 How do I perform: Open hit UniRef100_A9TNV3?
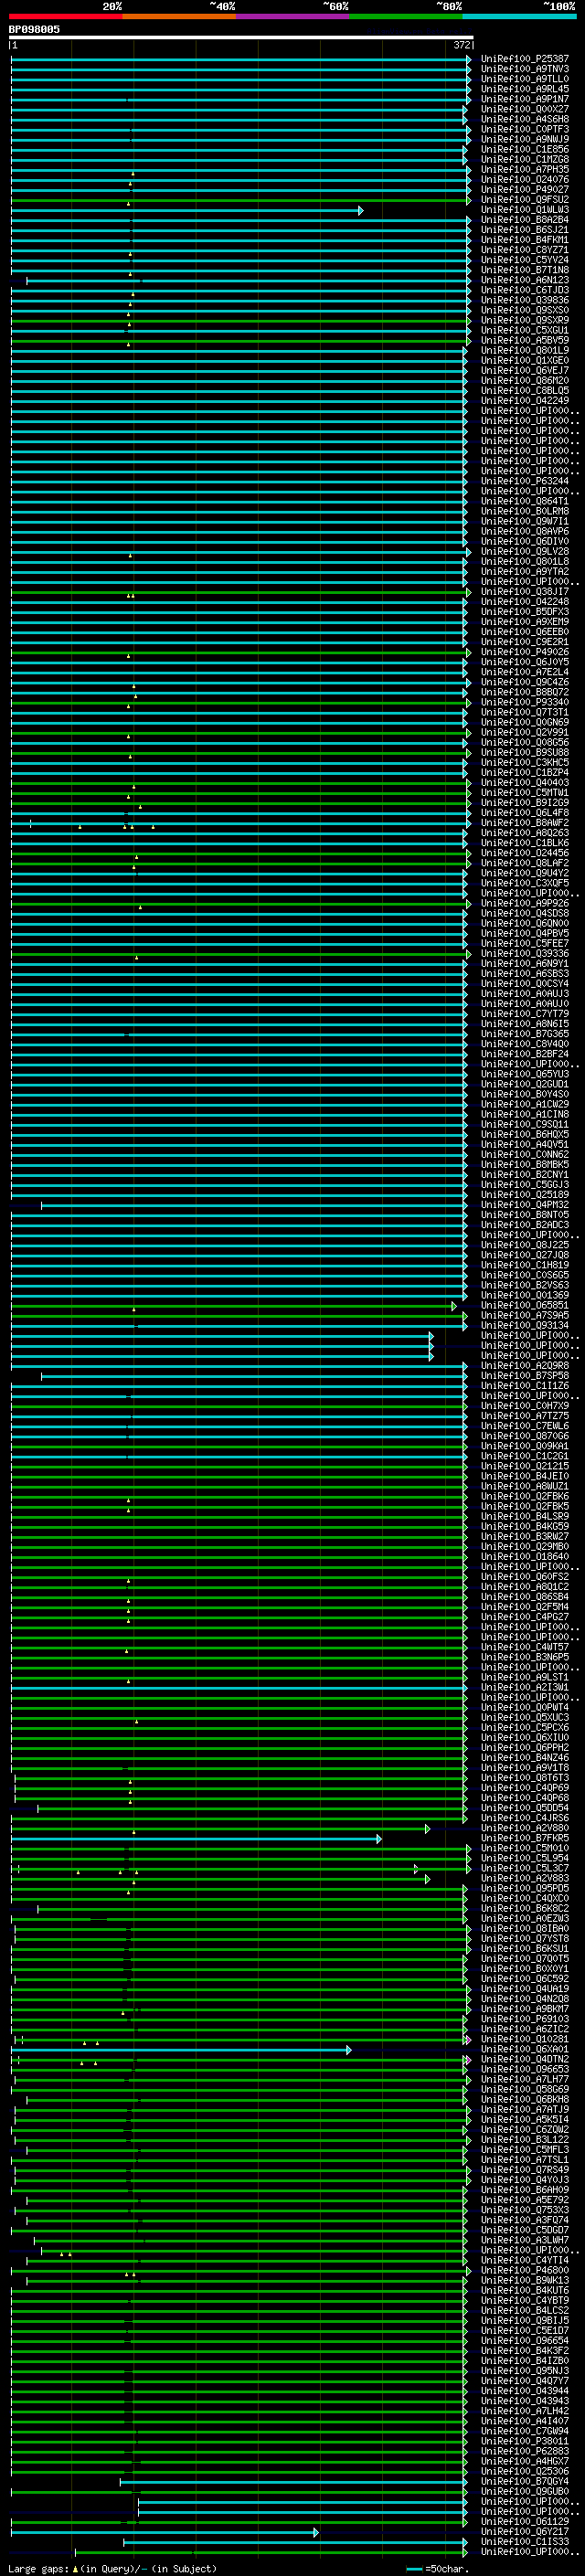click(x=525, y=69)
